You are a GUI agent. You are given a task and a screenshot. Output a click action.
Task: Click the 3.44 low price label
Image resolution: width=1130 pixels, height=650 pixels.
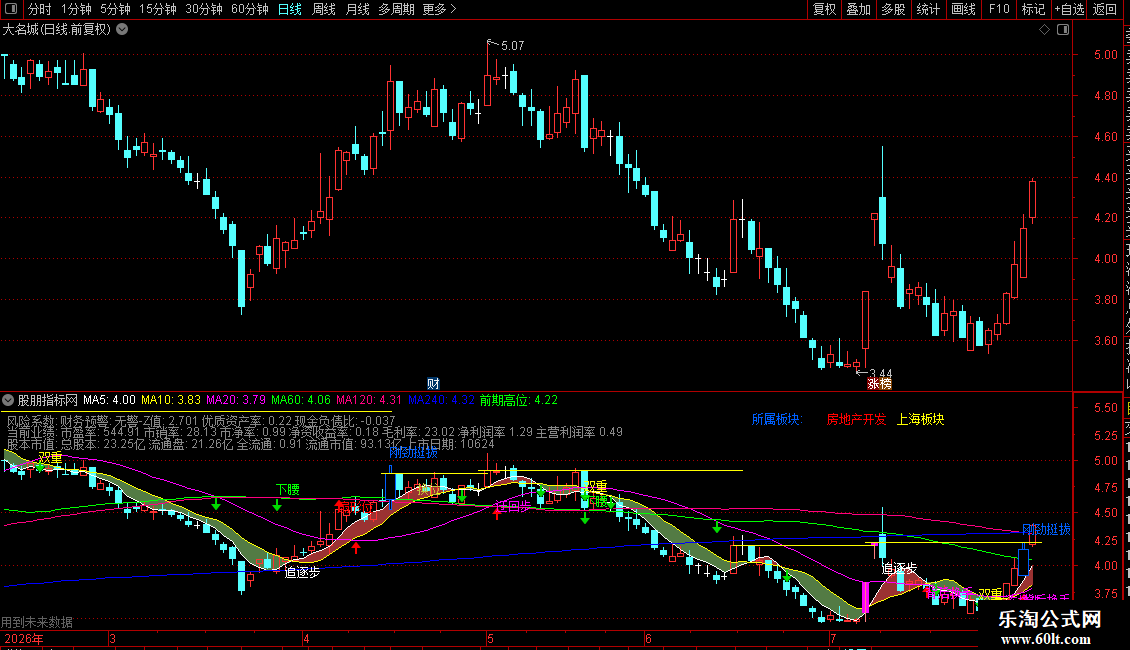click(881, 374)
